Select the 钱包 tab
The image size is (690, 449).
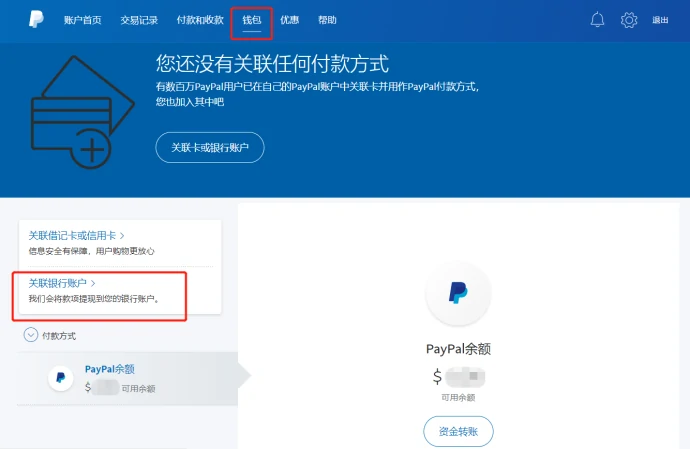252,20
